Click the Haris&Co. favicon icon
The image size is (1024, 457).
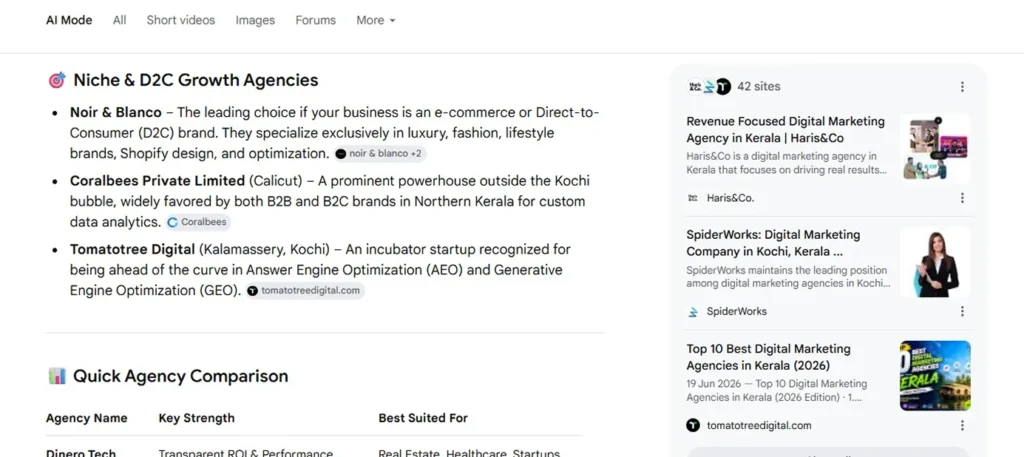pos(693,198)
